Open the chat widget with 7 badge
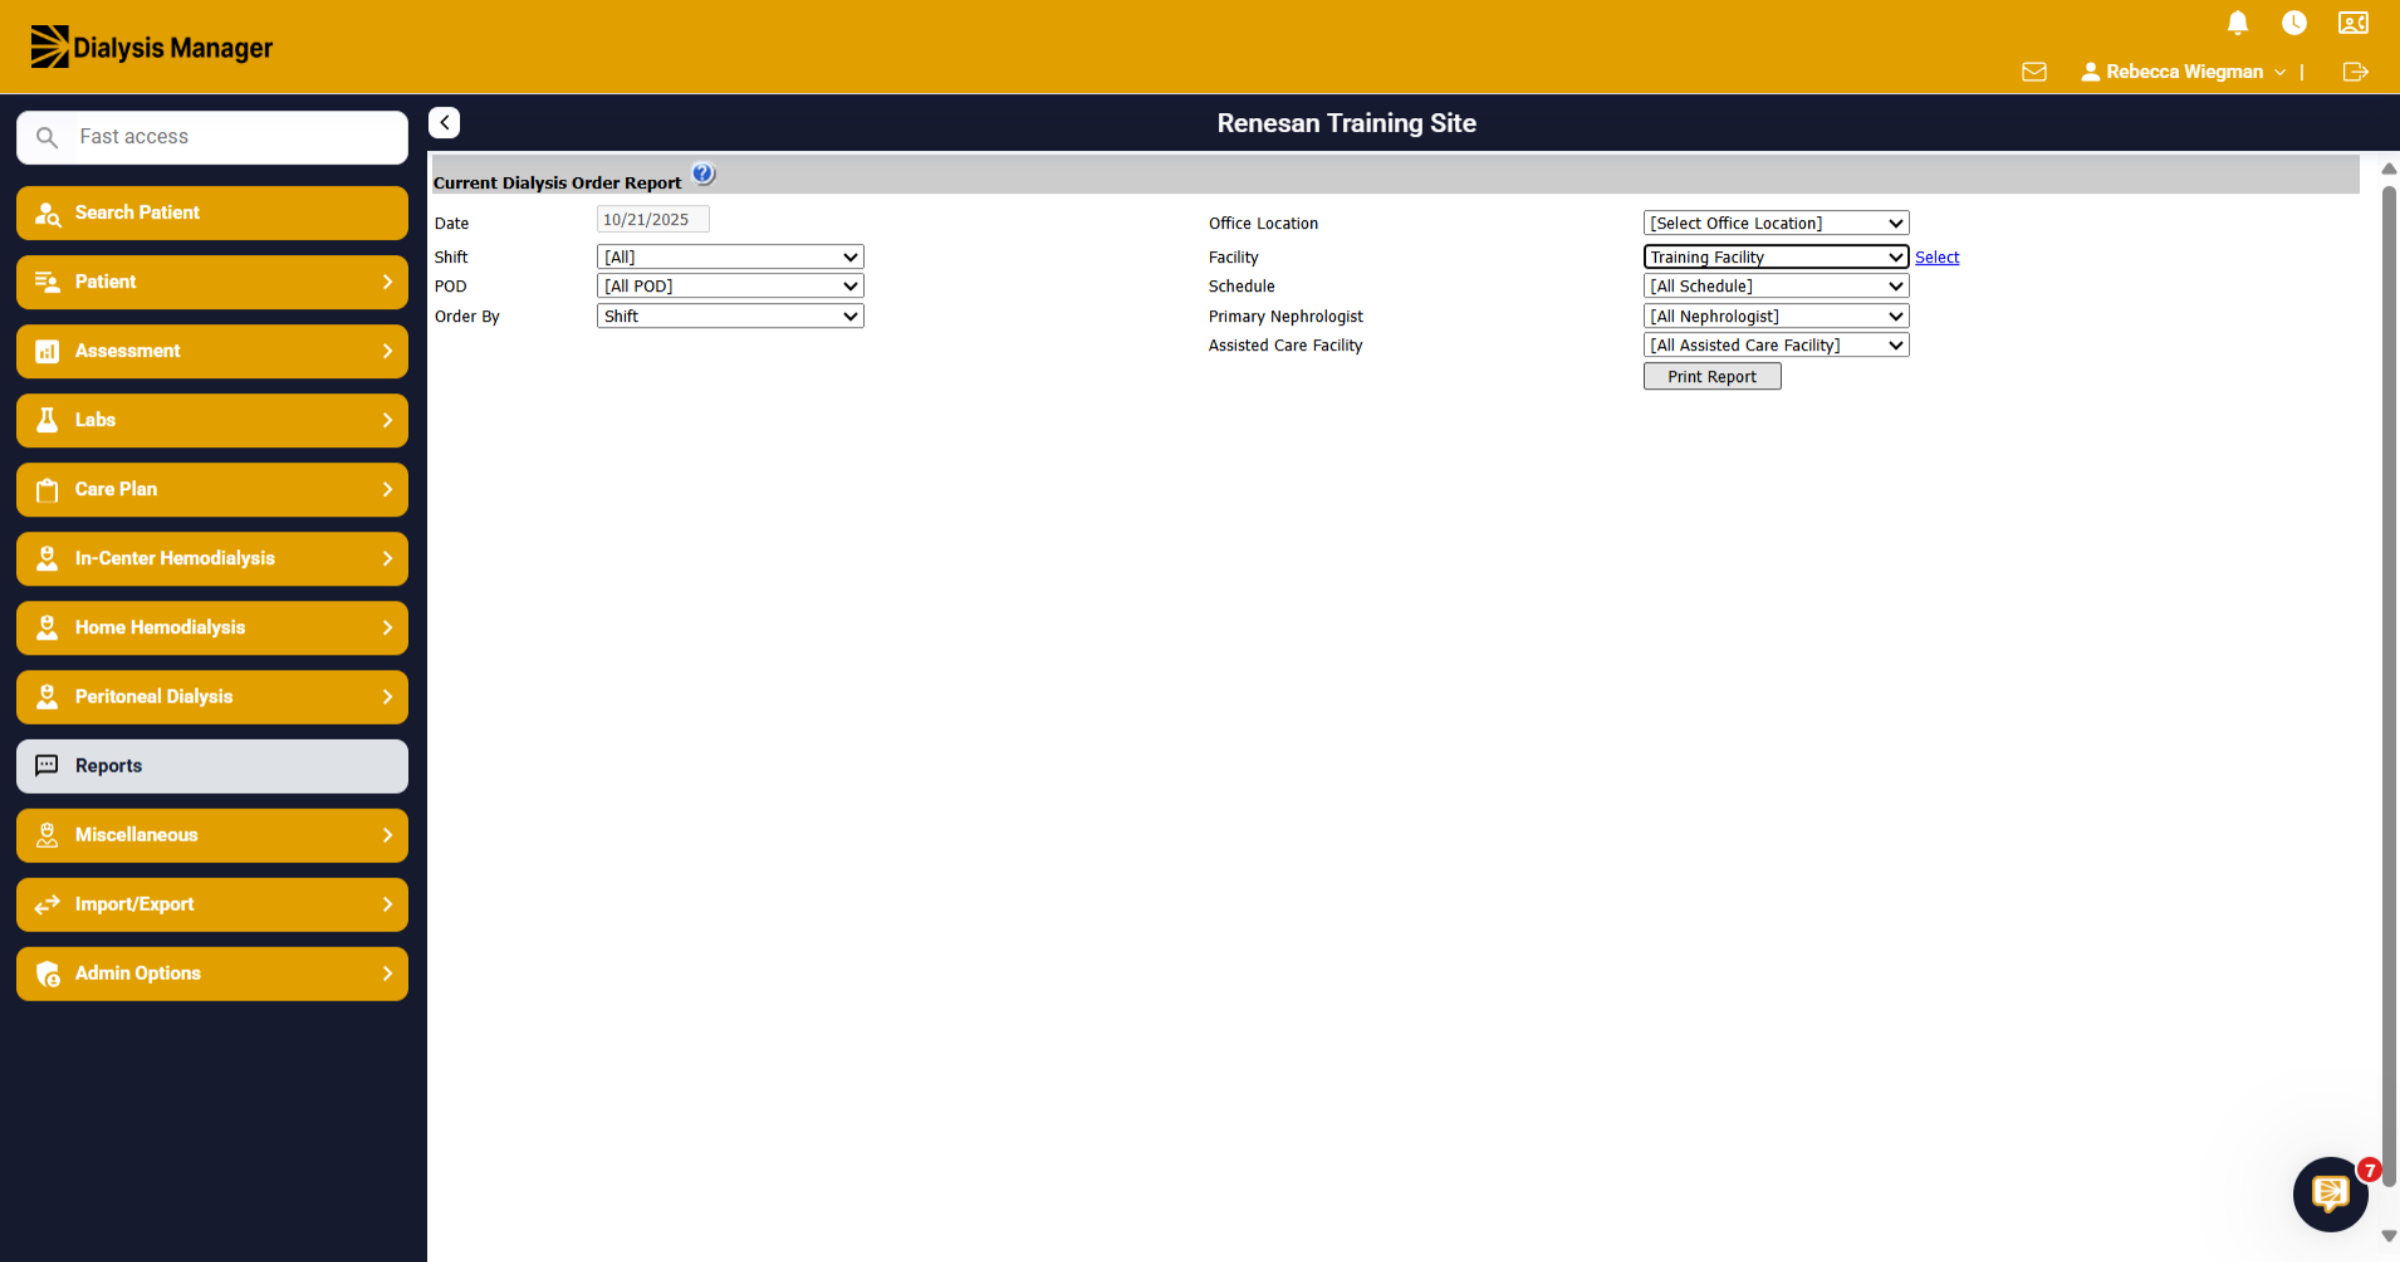Screen dimensions: 2400x1262 point(2331,1193)
